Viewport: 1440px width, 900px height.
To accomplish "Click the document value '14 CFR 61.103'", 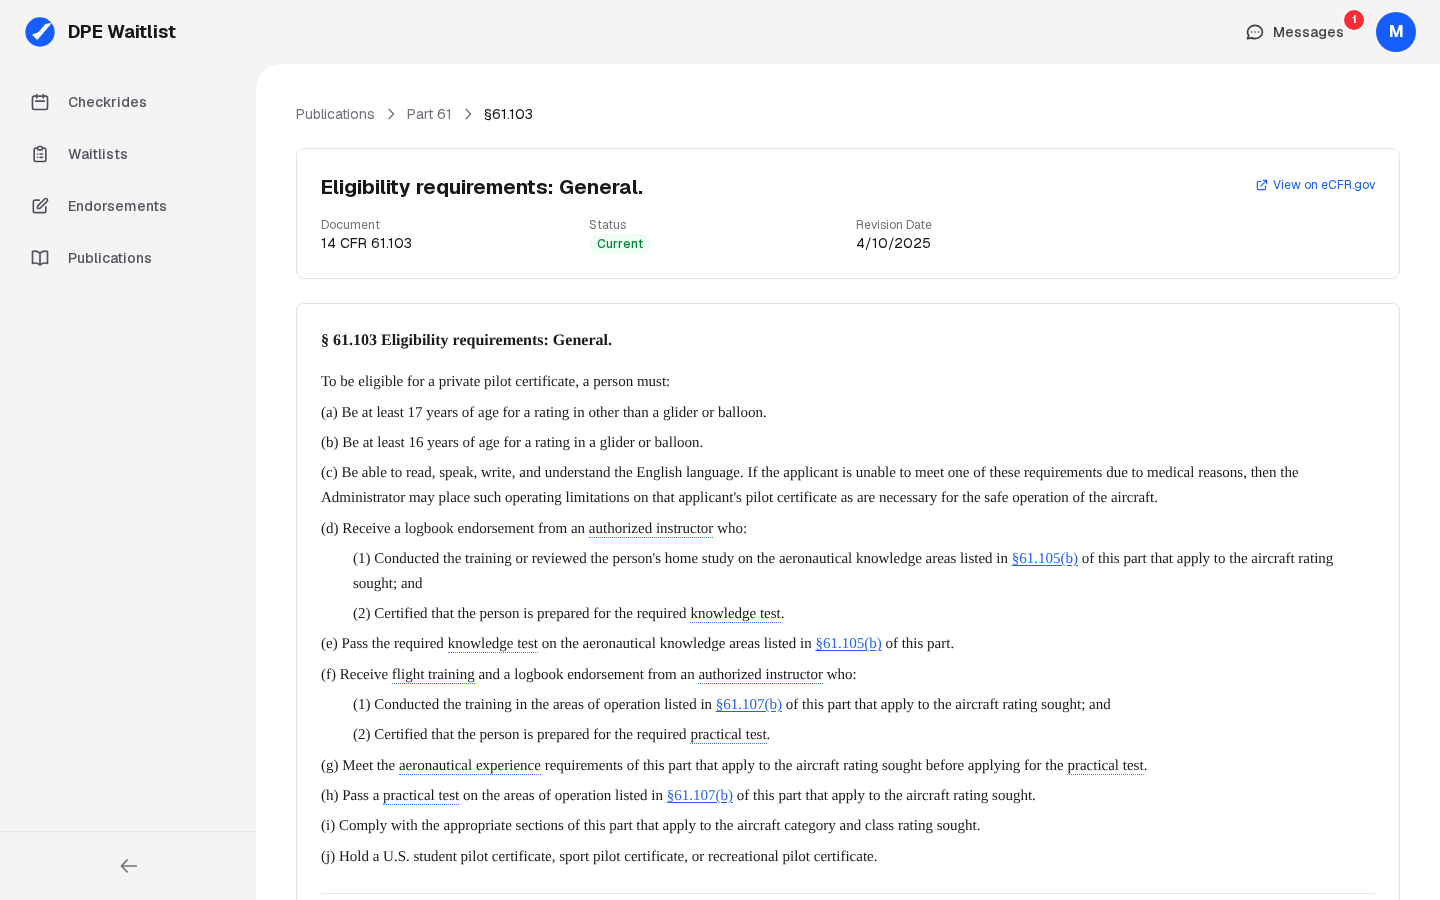I will click(366, 243).
